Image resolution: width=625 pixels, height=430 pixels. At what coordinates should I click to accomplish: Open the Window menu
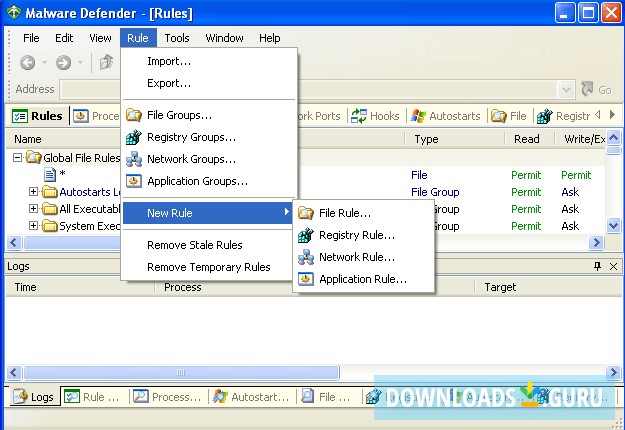[x=224, y=38]
